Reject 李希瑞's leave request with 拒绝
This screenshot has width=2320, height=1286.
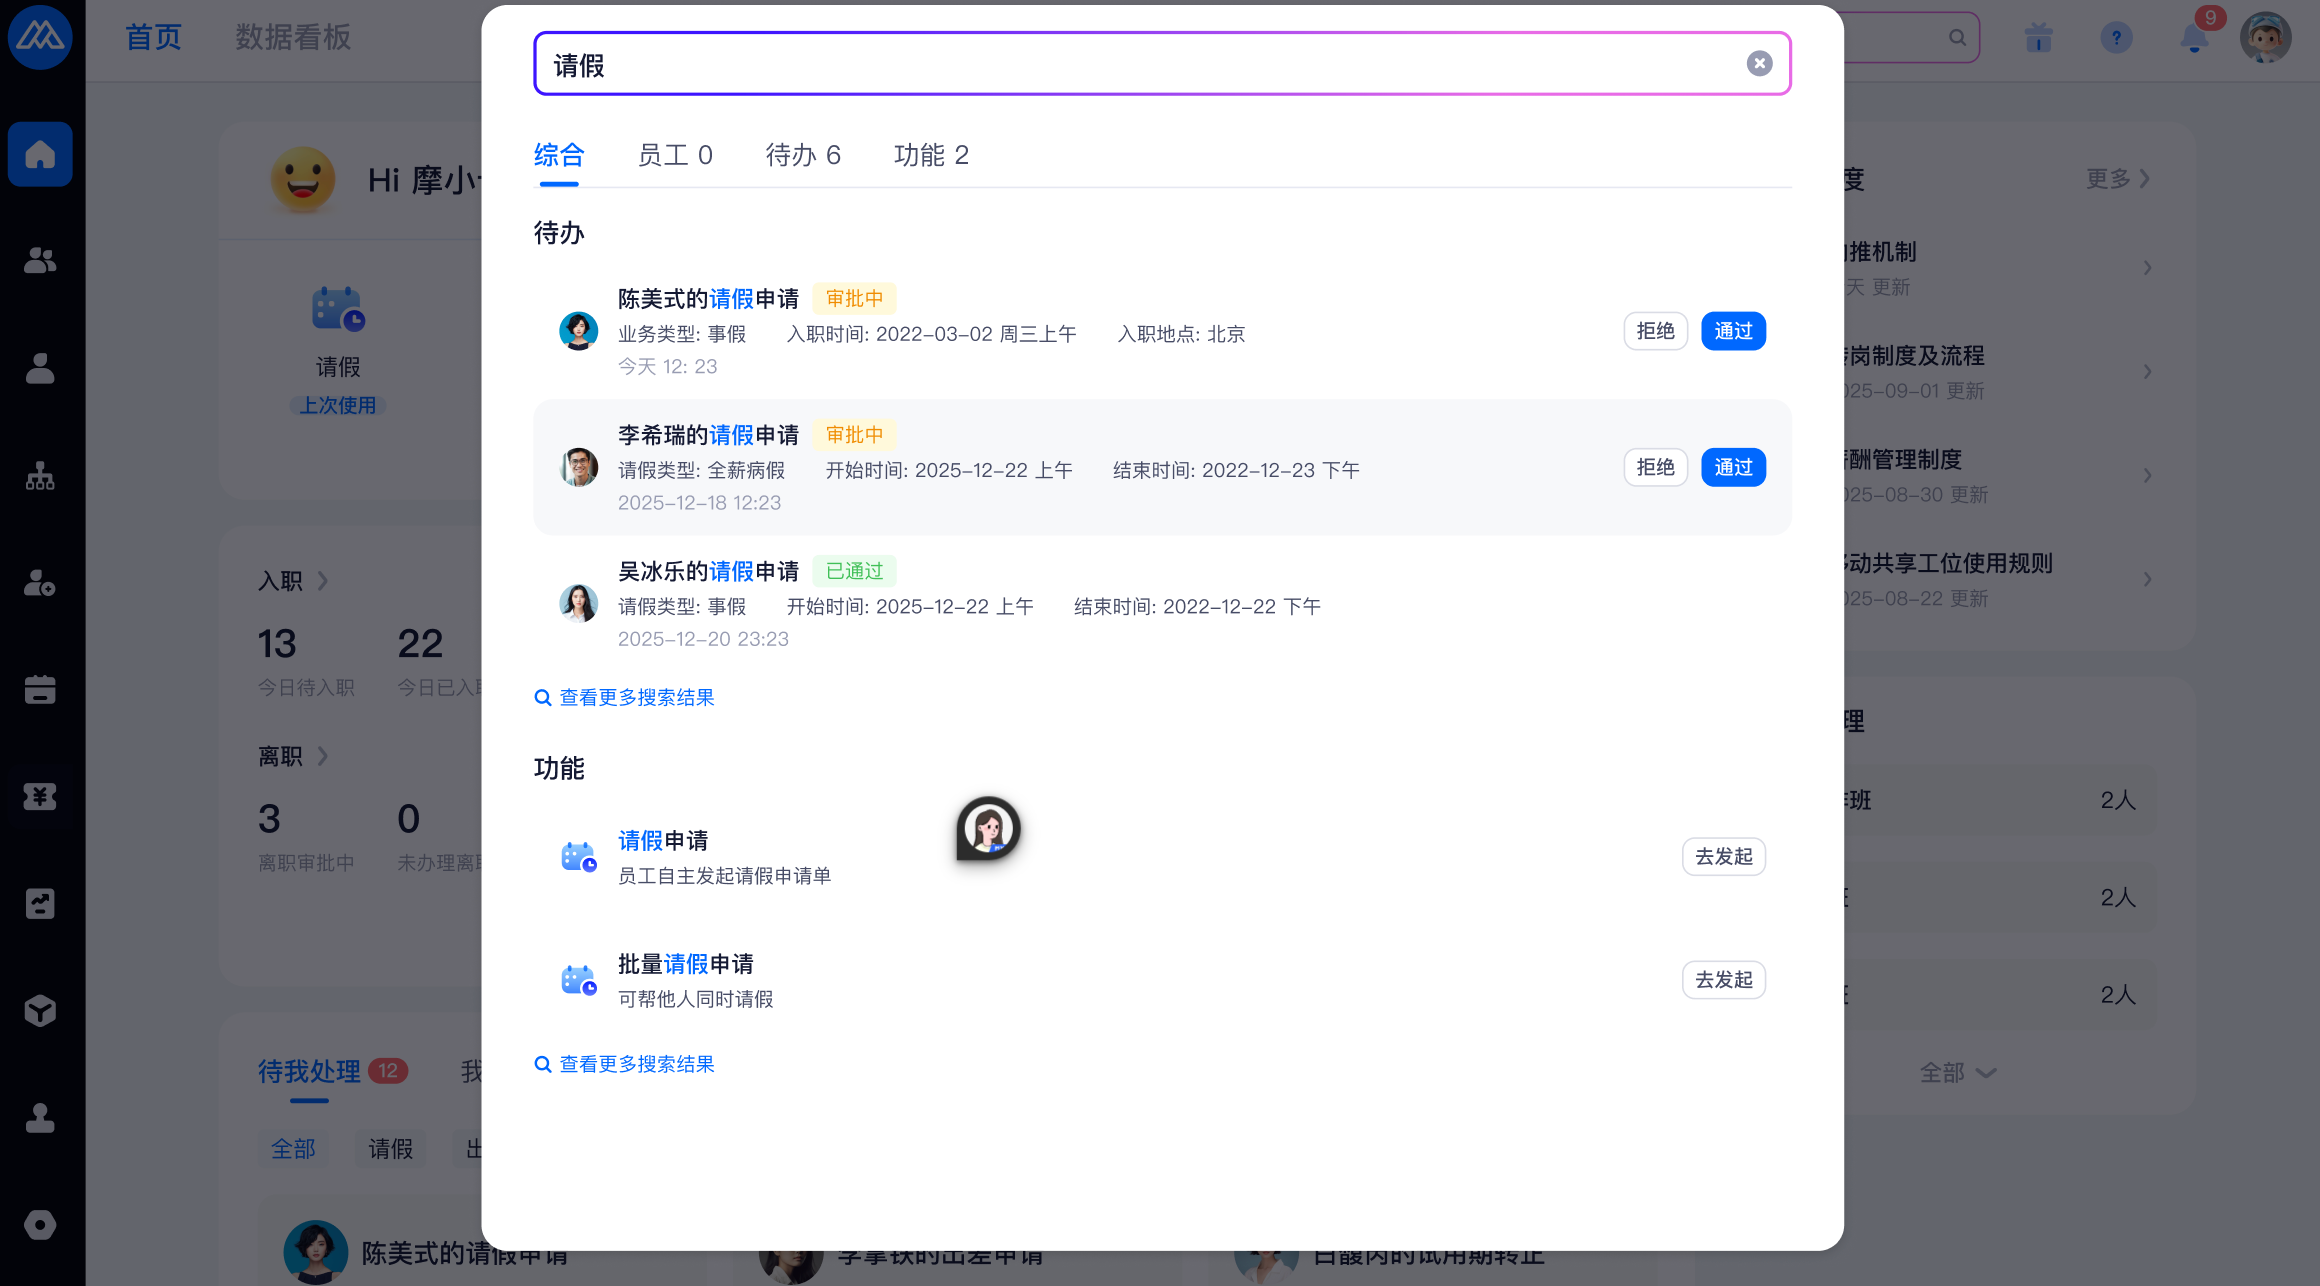[1655, 467]
